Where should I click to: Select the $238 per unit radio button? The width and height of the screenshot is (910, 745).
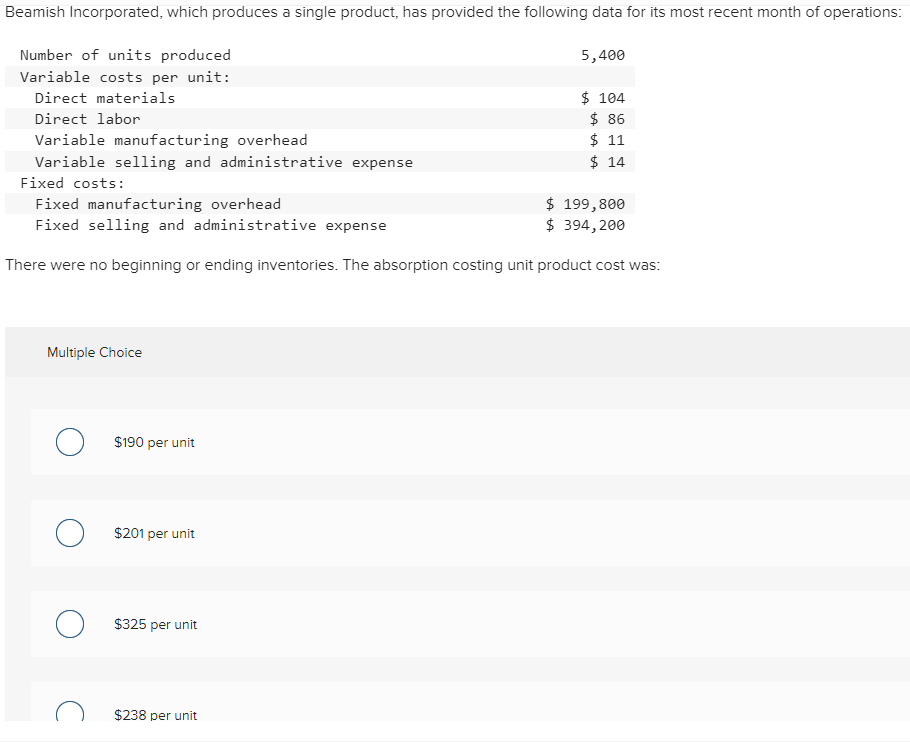coord(69,712)
